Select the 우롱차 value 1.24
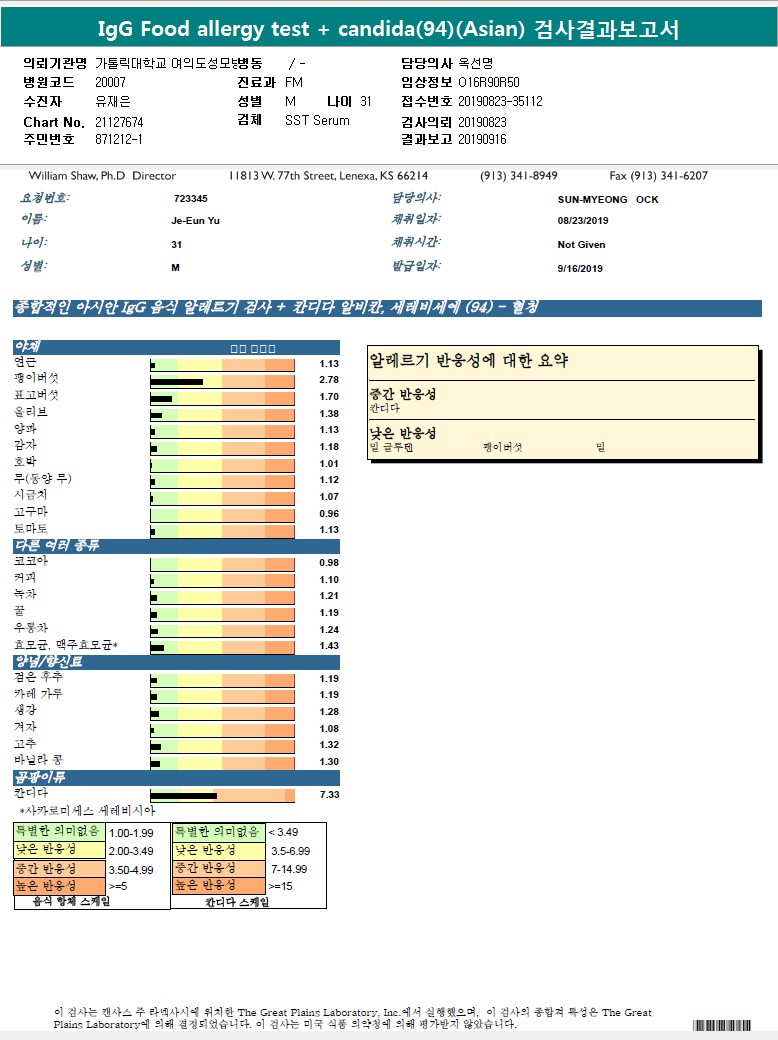The image size is (778, 1040). tap(329, 629)
